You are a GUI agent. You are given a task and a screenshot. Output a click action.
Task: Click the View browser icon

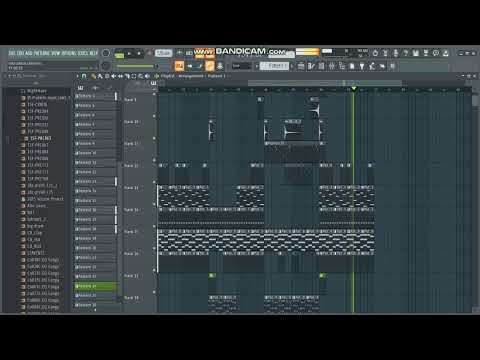click(x=342, y=66)
